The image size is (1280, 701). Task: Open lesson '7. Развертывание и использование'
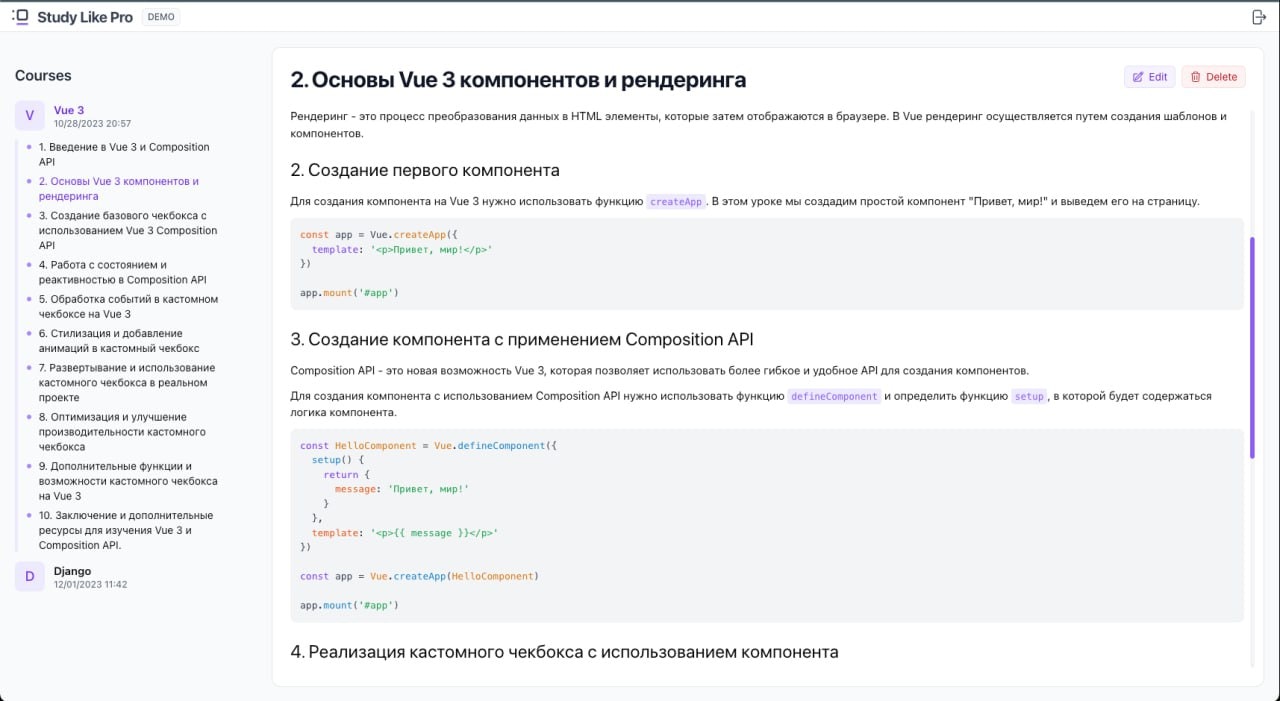pyautogui.click(x=126, y=382)
